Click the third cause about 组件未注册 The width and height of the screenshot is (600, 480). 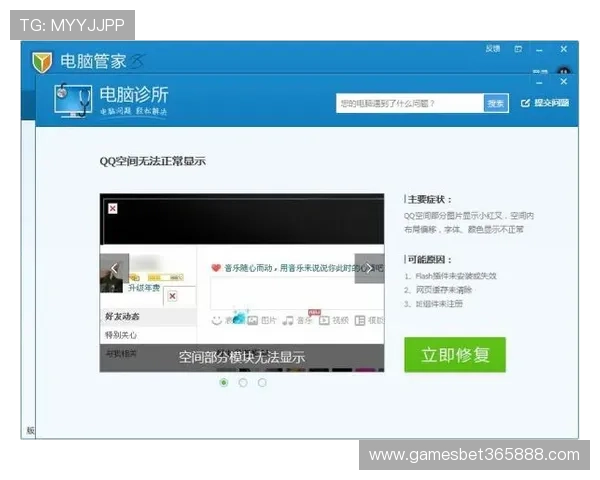(x=434, y=304)
